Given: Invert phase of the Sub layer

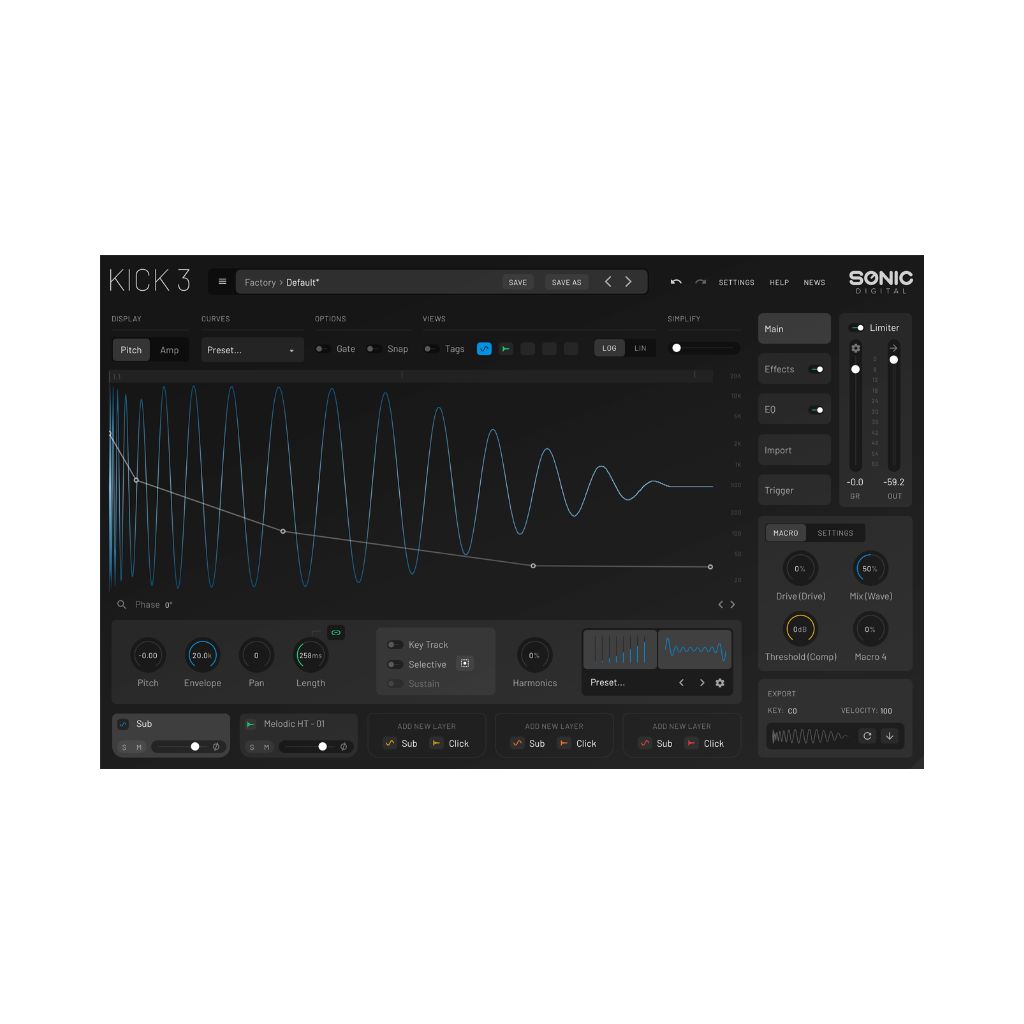Looking at the screenshot, I should pos(216,746).
